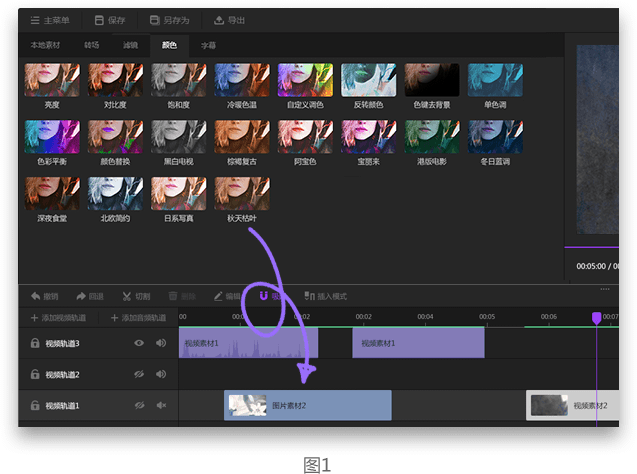Click the 00:04 mark on timeline ruler
The width and height of the screenshot is (637, 474).
pyautogui.click(x=425, y=317)
